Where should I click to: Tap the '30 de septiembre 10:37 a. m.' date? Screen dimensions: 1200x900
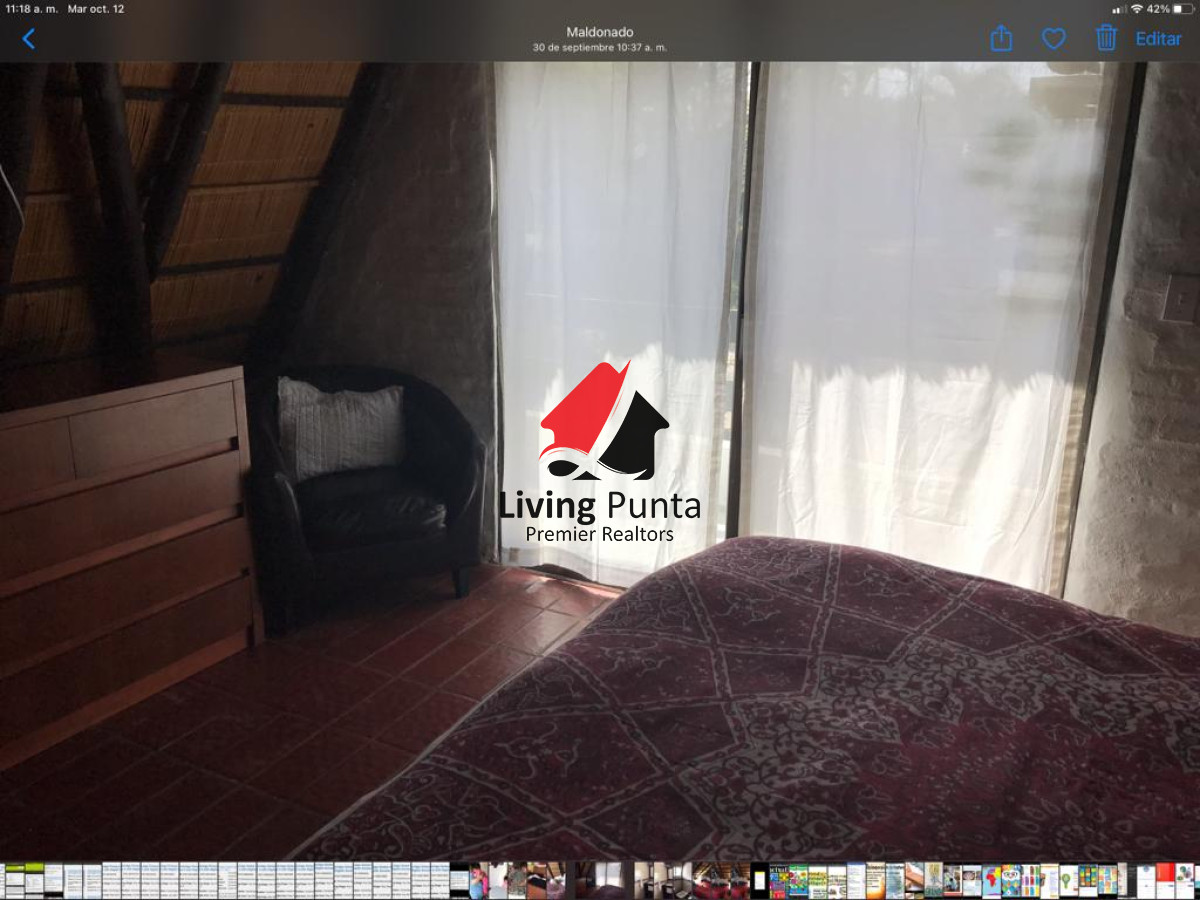point(599,47)
